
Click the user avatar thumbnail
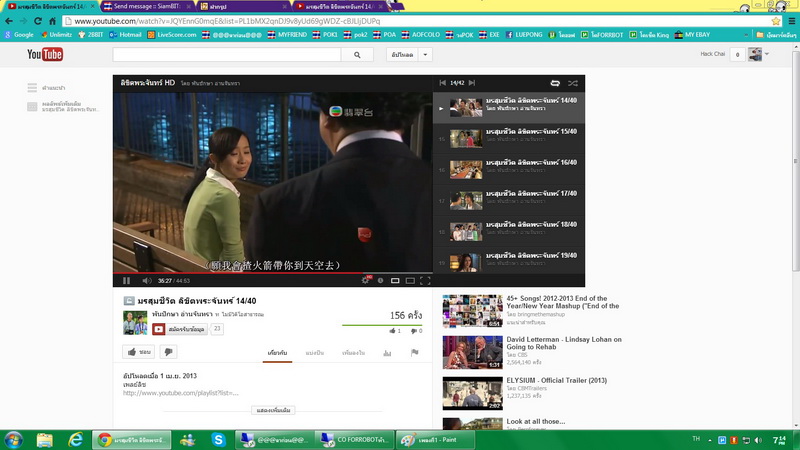pos(755,54)
